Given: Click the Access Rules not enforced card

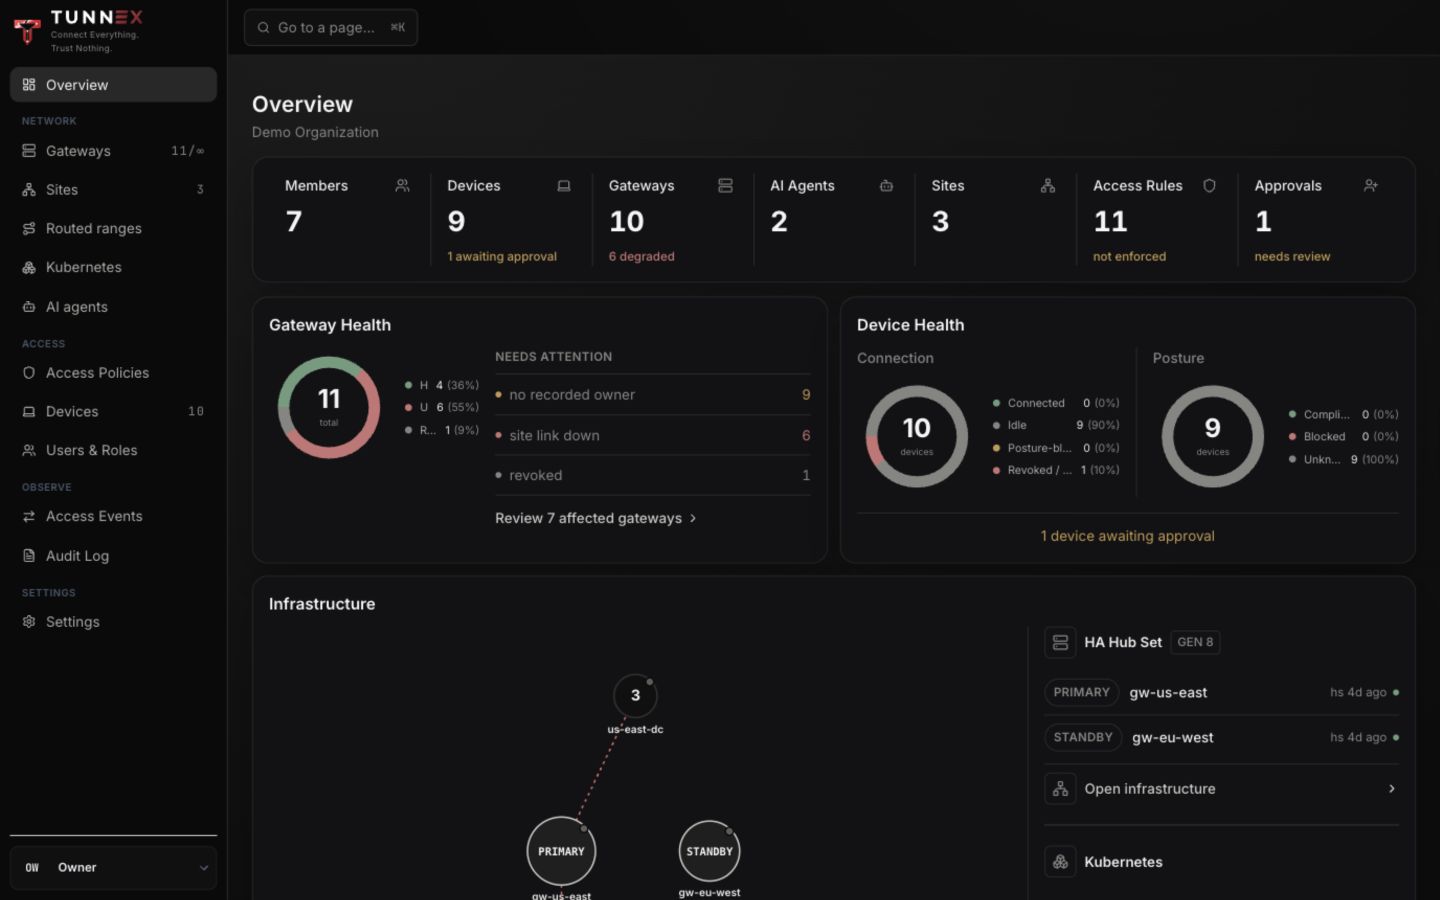Looking at the screenshot, I should pyautogui.click(x=1157, y=220).
